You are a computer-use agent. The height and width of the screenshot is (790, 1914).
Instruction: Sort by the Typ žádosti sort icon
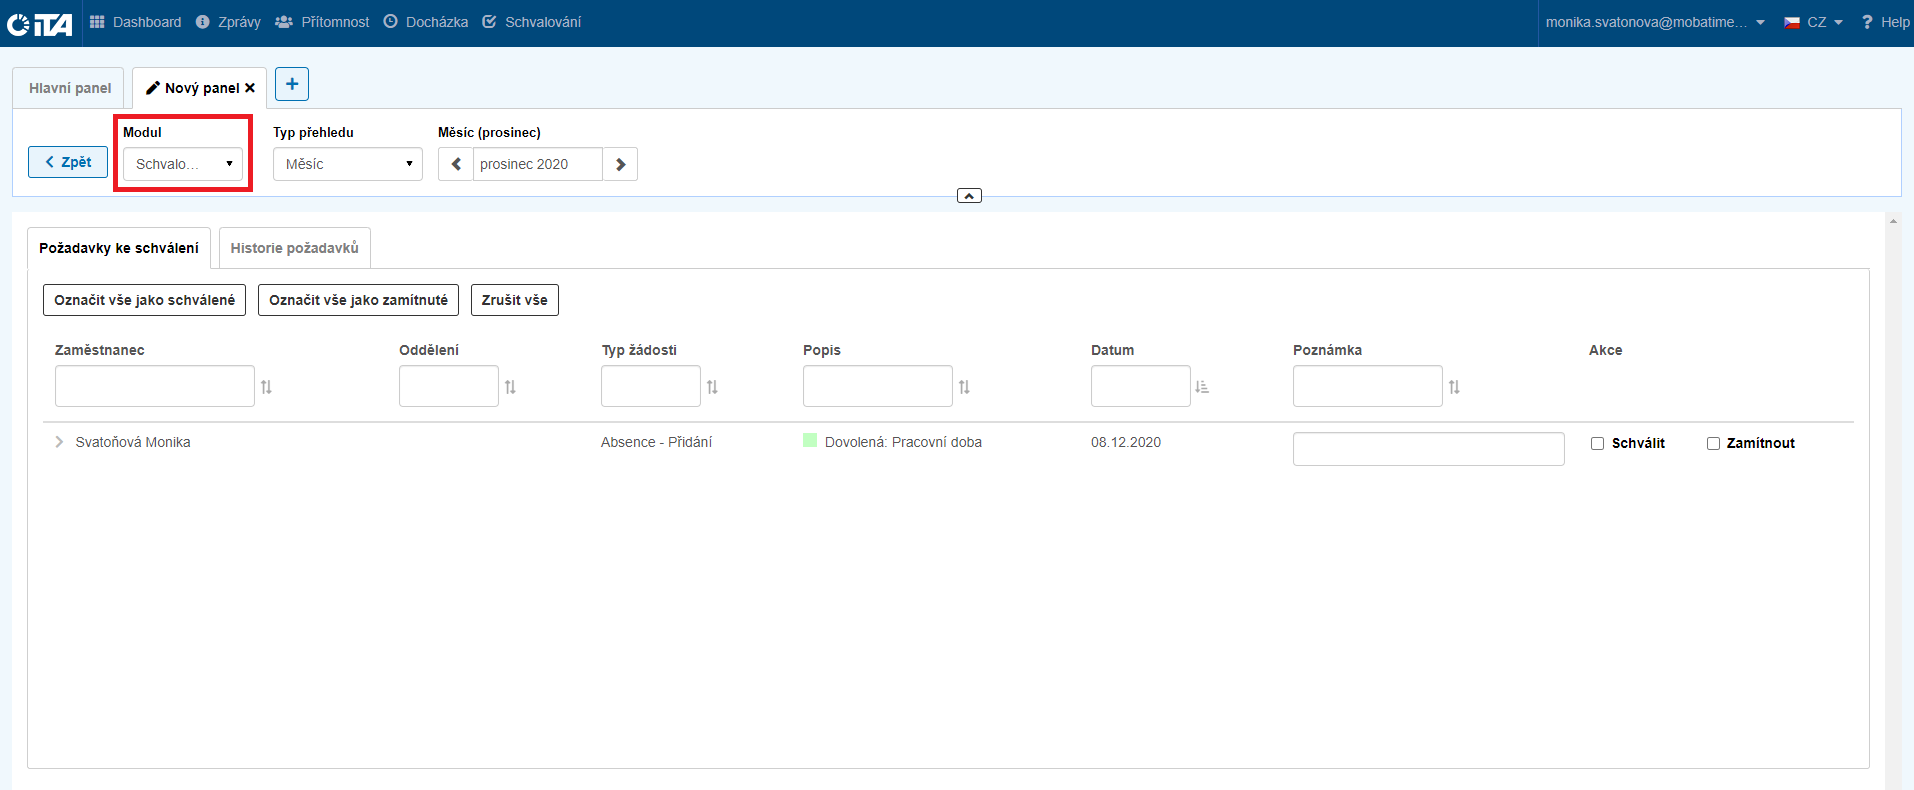point(712,387)
